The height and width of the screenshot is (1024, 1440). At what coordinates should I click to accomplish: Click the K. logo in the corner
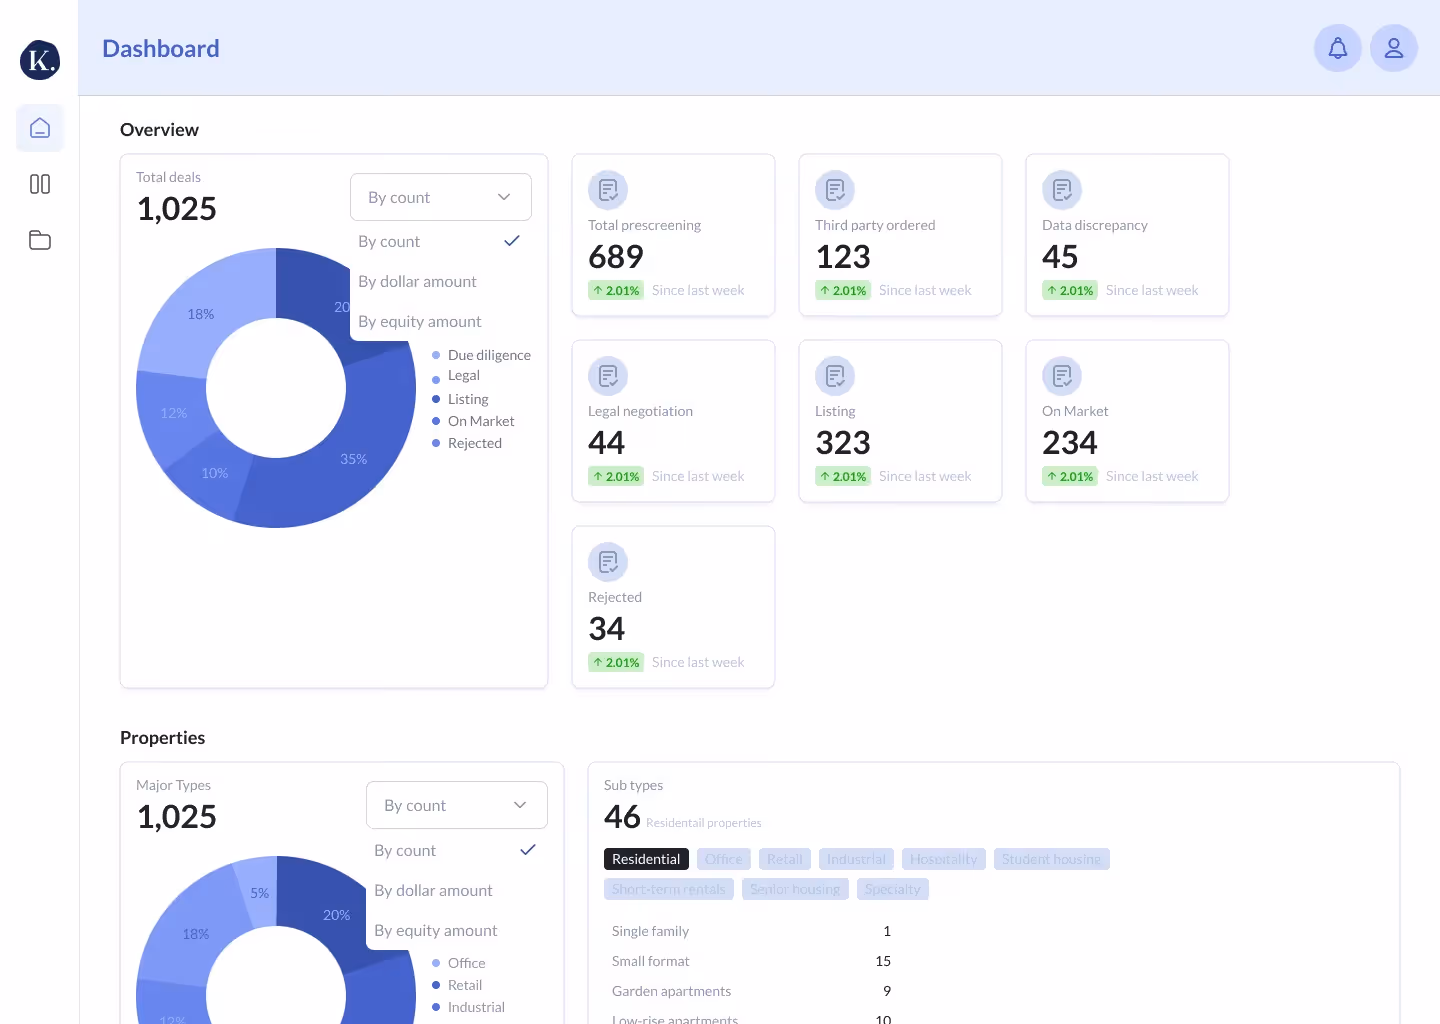(x=39, y=60)
